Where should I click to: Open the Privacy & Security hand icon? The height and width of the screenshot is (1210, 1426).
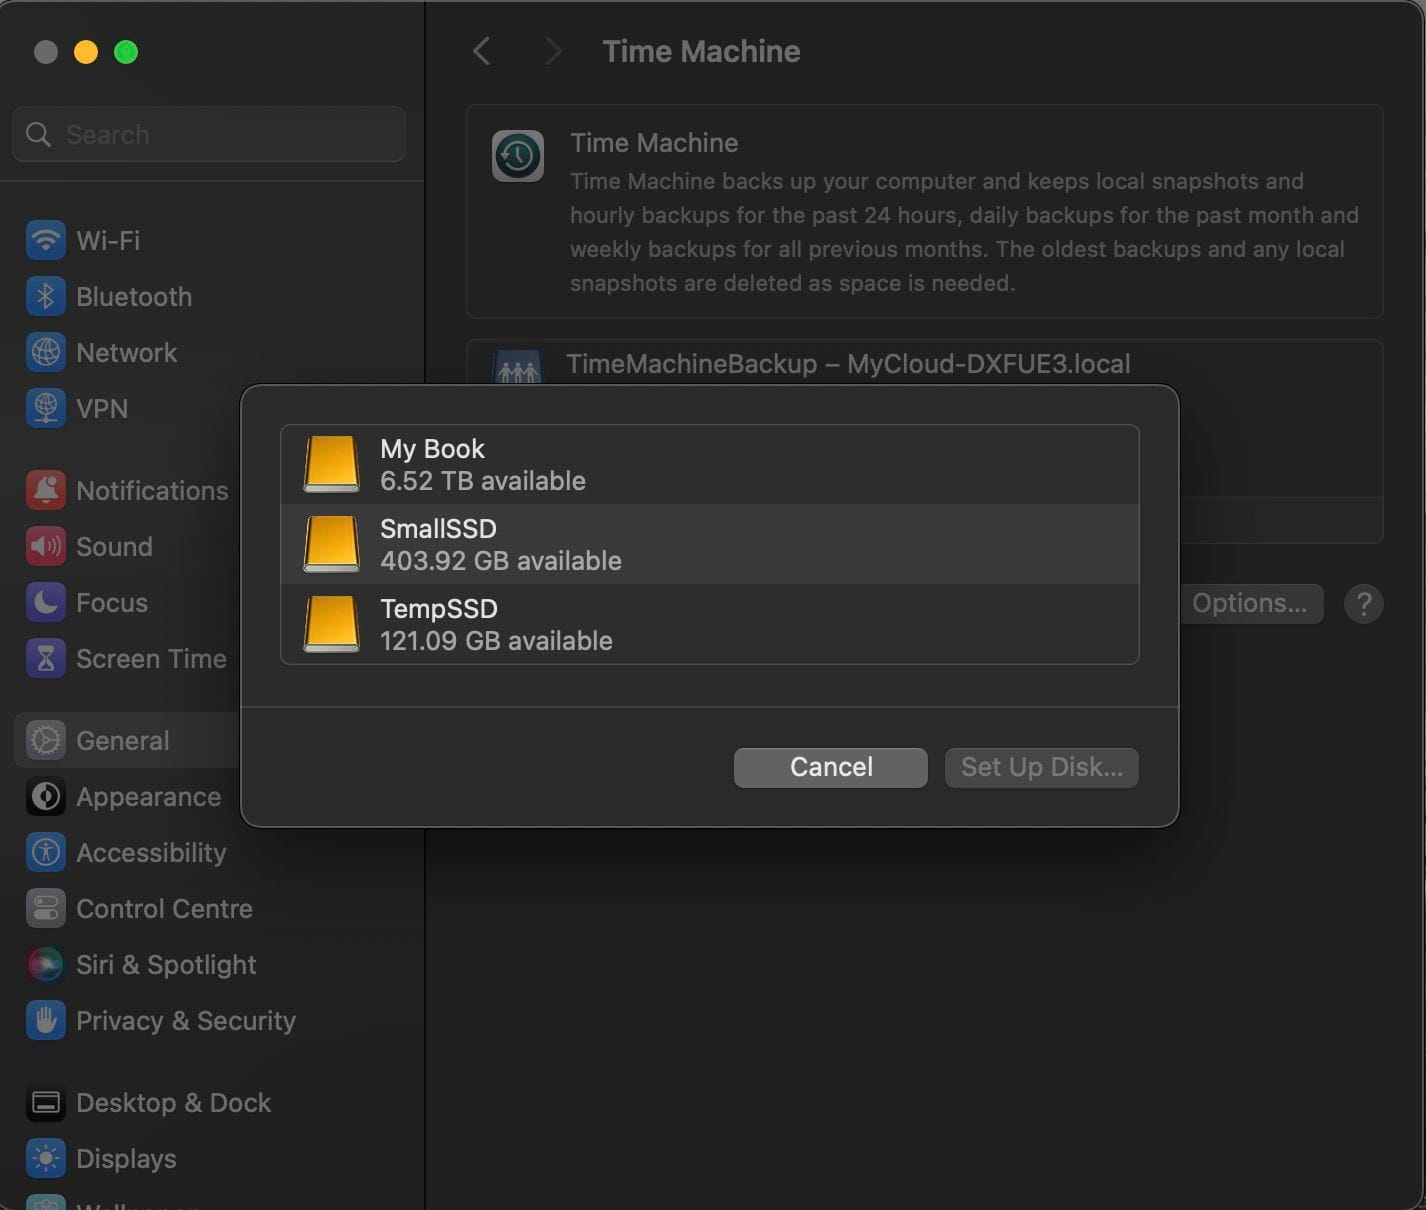pos(45,1020)
